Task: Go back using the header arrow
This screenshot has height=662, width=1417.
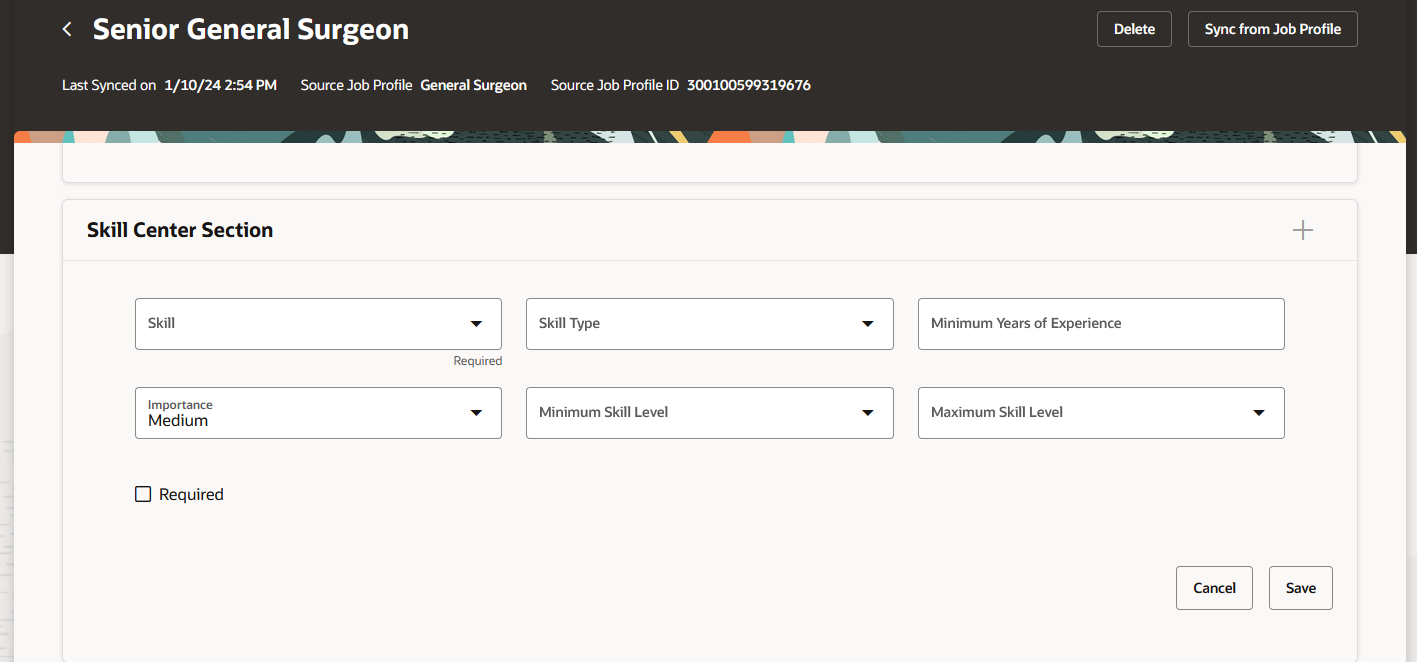Action: [x=67, y=30]
